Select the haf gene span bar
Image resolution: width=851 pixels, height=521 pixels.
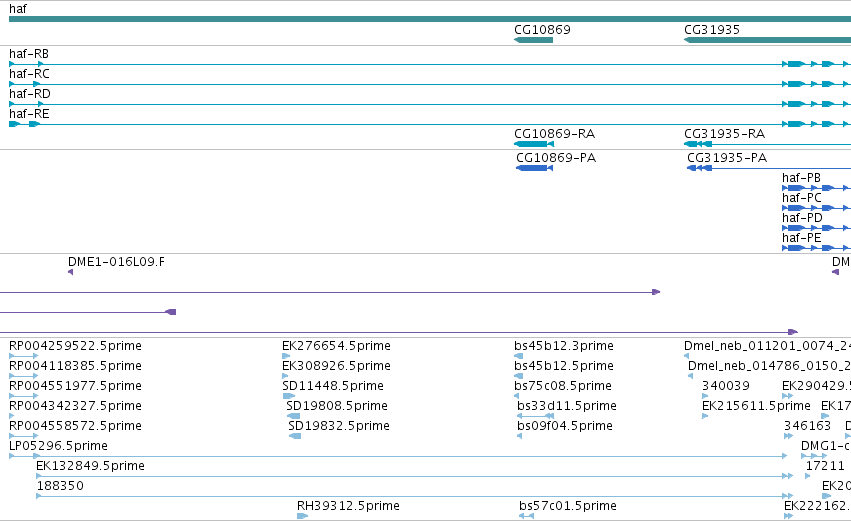pos(430,20)
